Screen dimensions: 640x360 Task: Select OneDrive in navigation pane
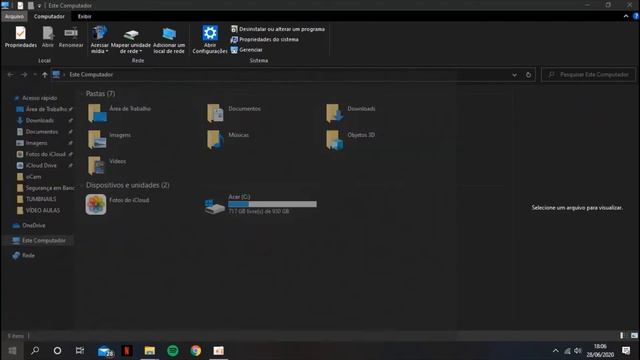33,225
